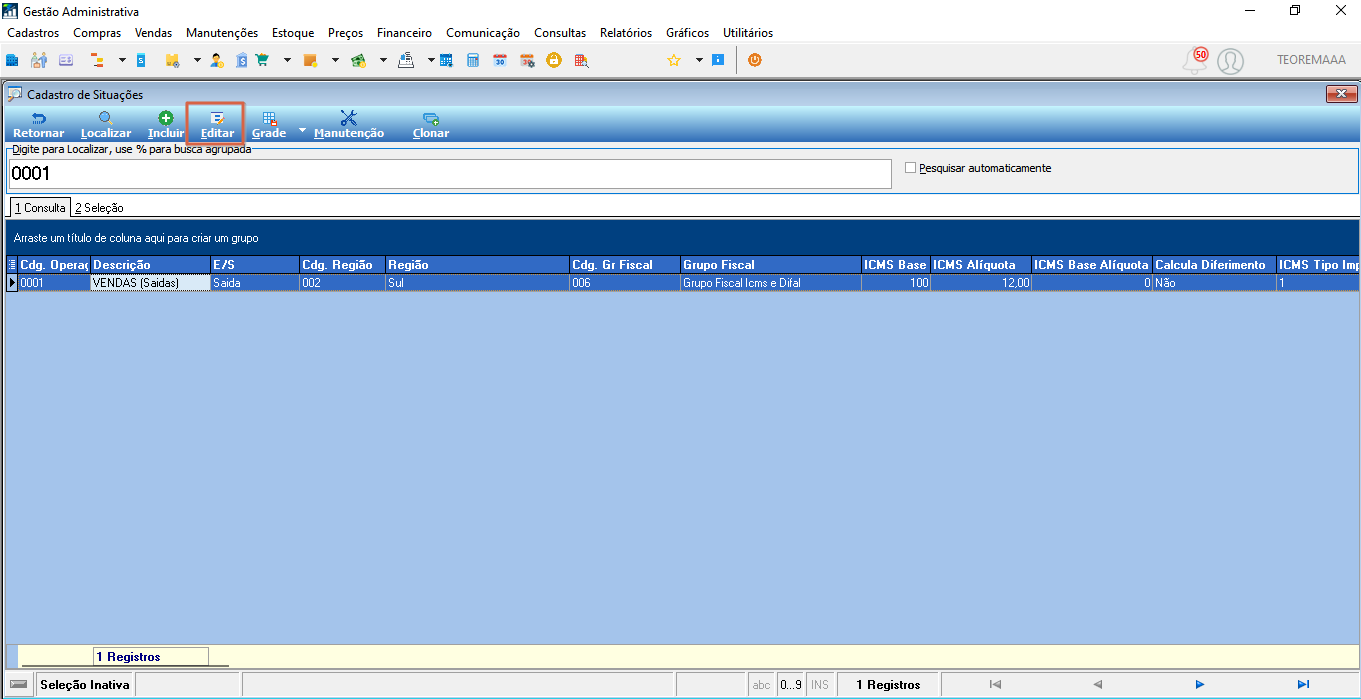Click the ICMS Alíquota column header

[x=980, y=265]
